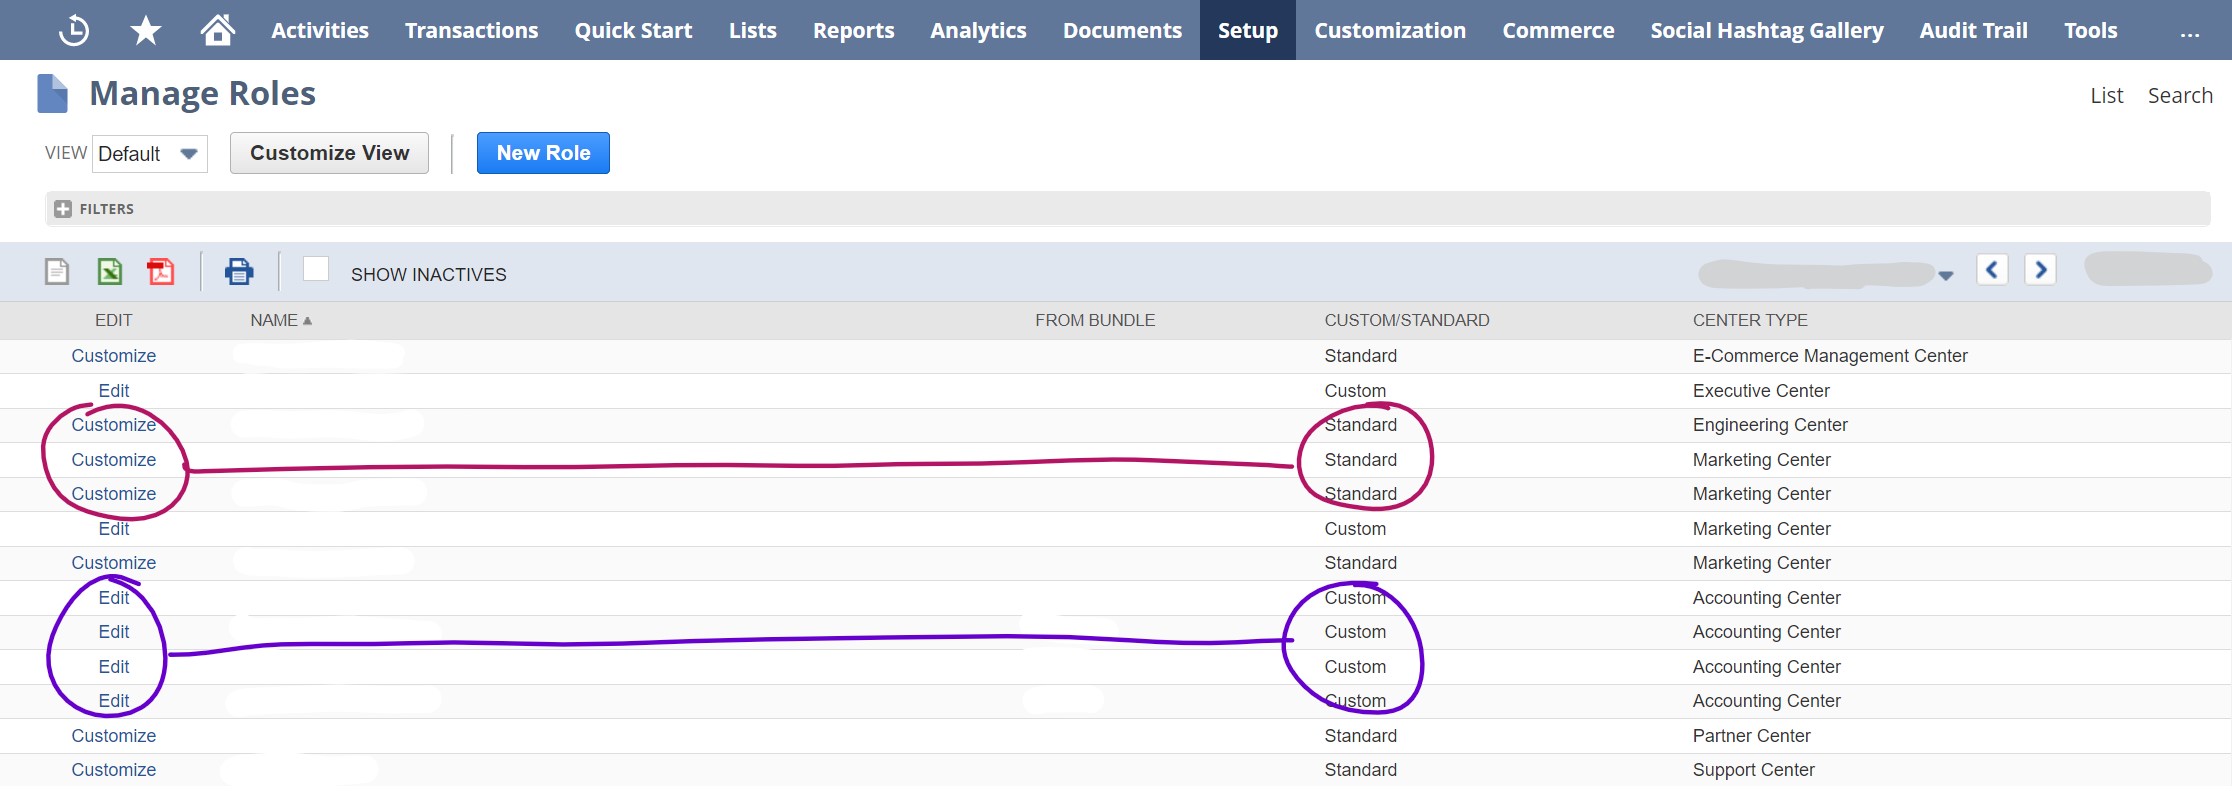This screenshot has width=2232, height=791.
Task: Open the Social Hashtag Gallery menu
Action: (x=1767, y=31)
